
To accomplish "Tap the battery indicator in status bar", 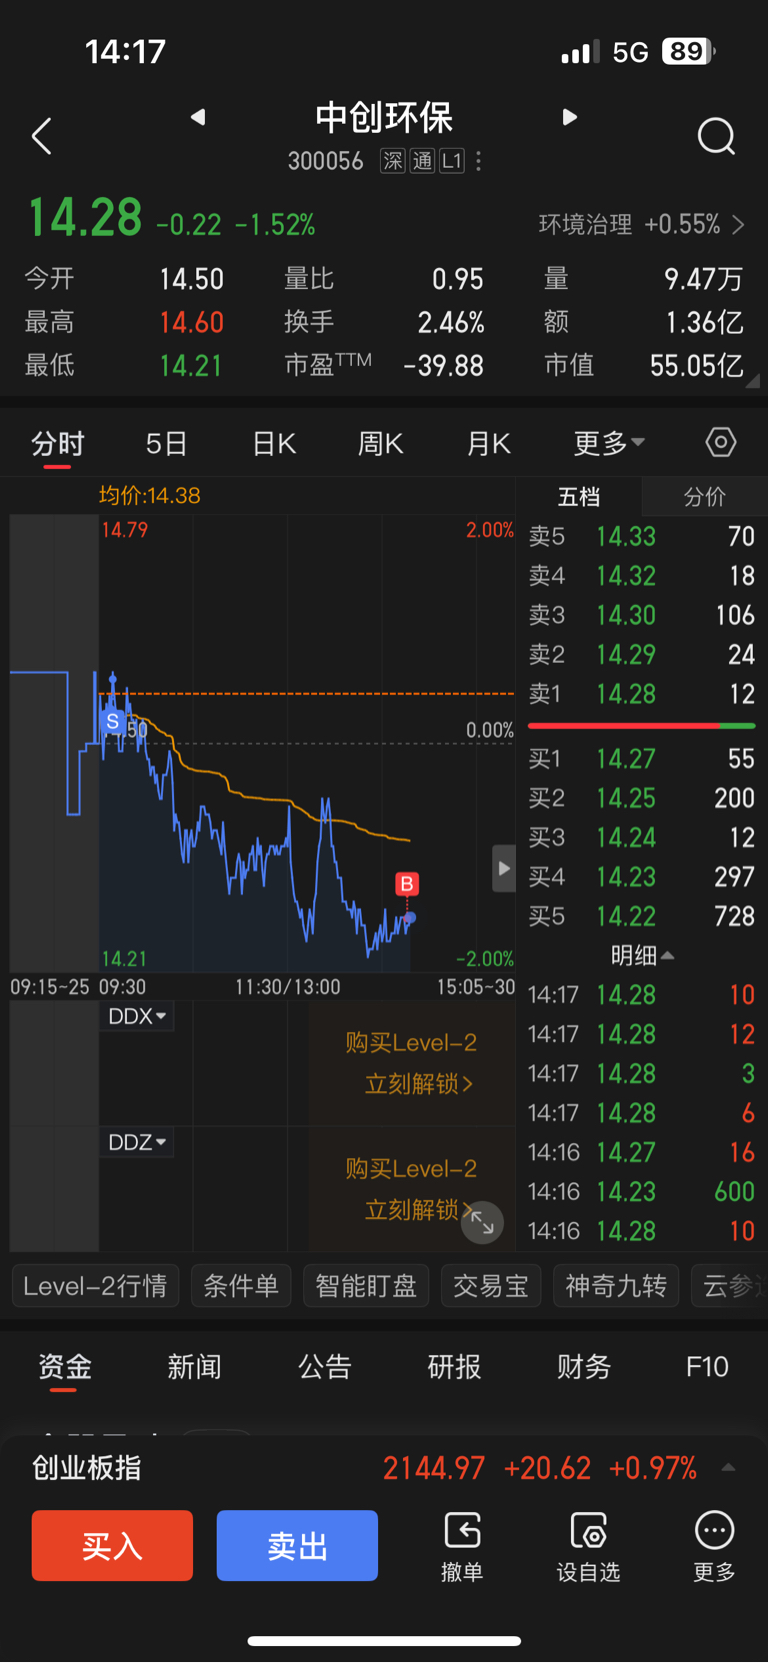I will 688,51.
